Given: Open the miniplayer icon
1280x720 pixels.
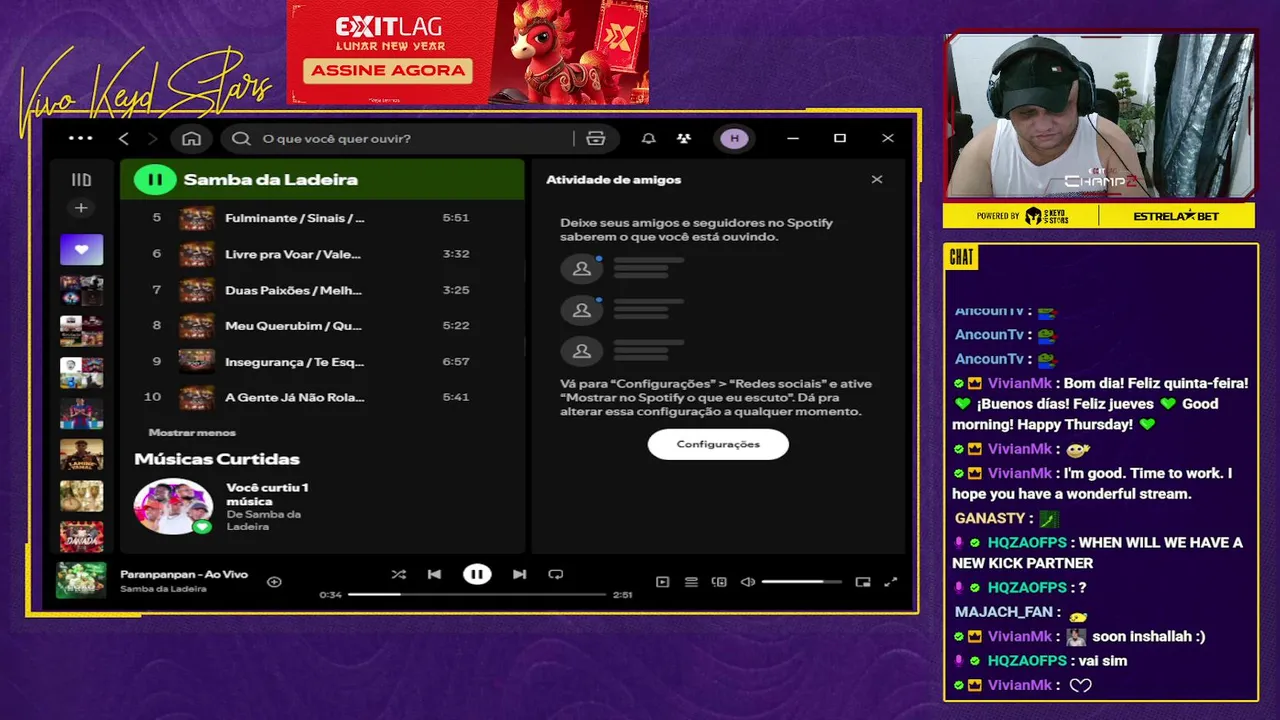Looking at the screenshot, I should click(x=863, y=582).
